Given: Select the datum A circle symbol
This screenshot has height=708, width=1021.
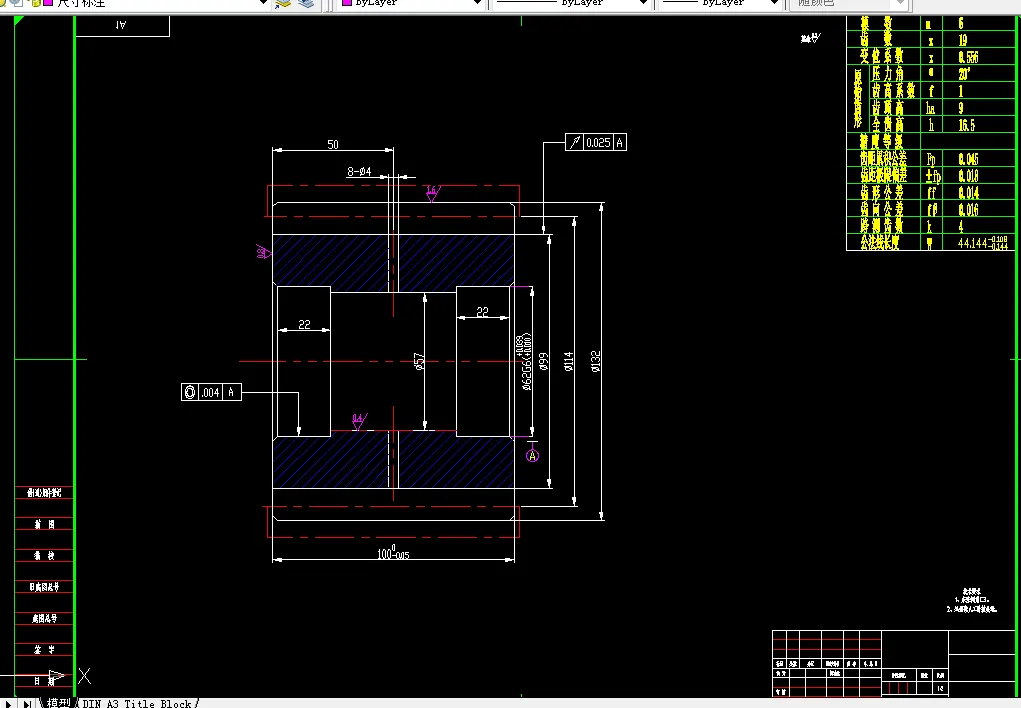Looking at the screenshot, I should tap(533, 456).
